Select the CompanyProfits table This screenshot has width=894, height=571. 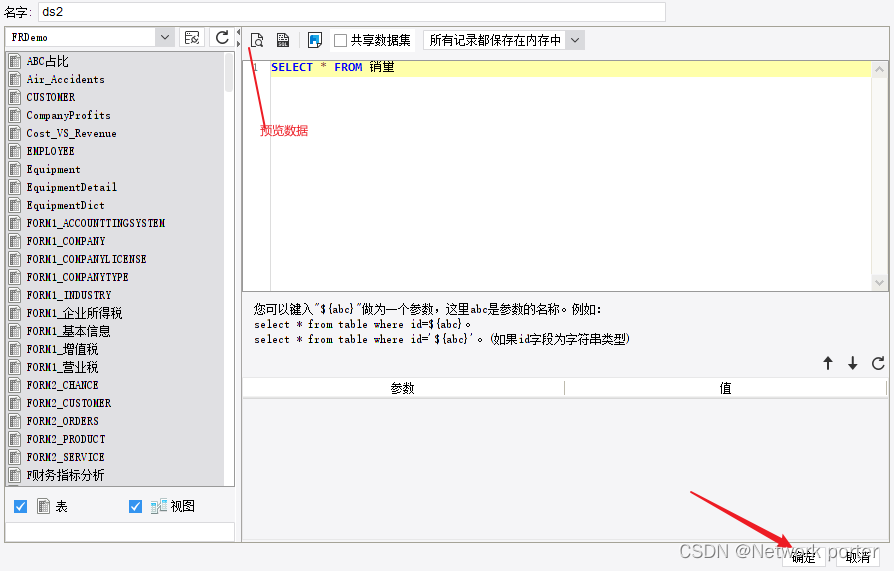click(x=68, y=115)
